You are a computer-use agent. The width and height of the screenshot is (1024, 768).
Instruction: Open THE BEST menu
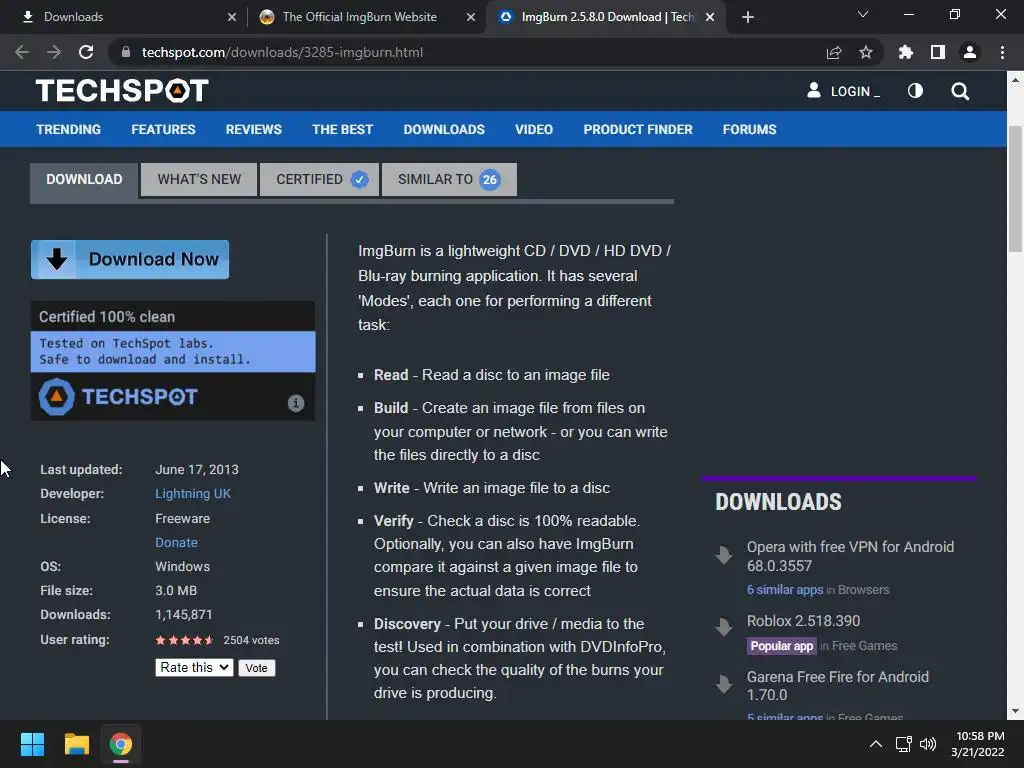pos(342,129)
